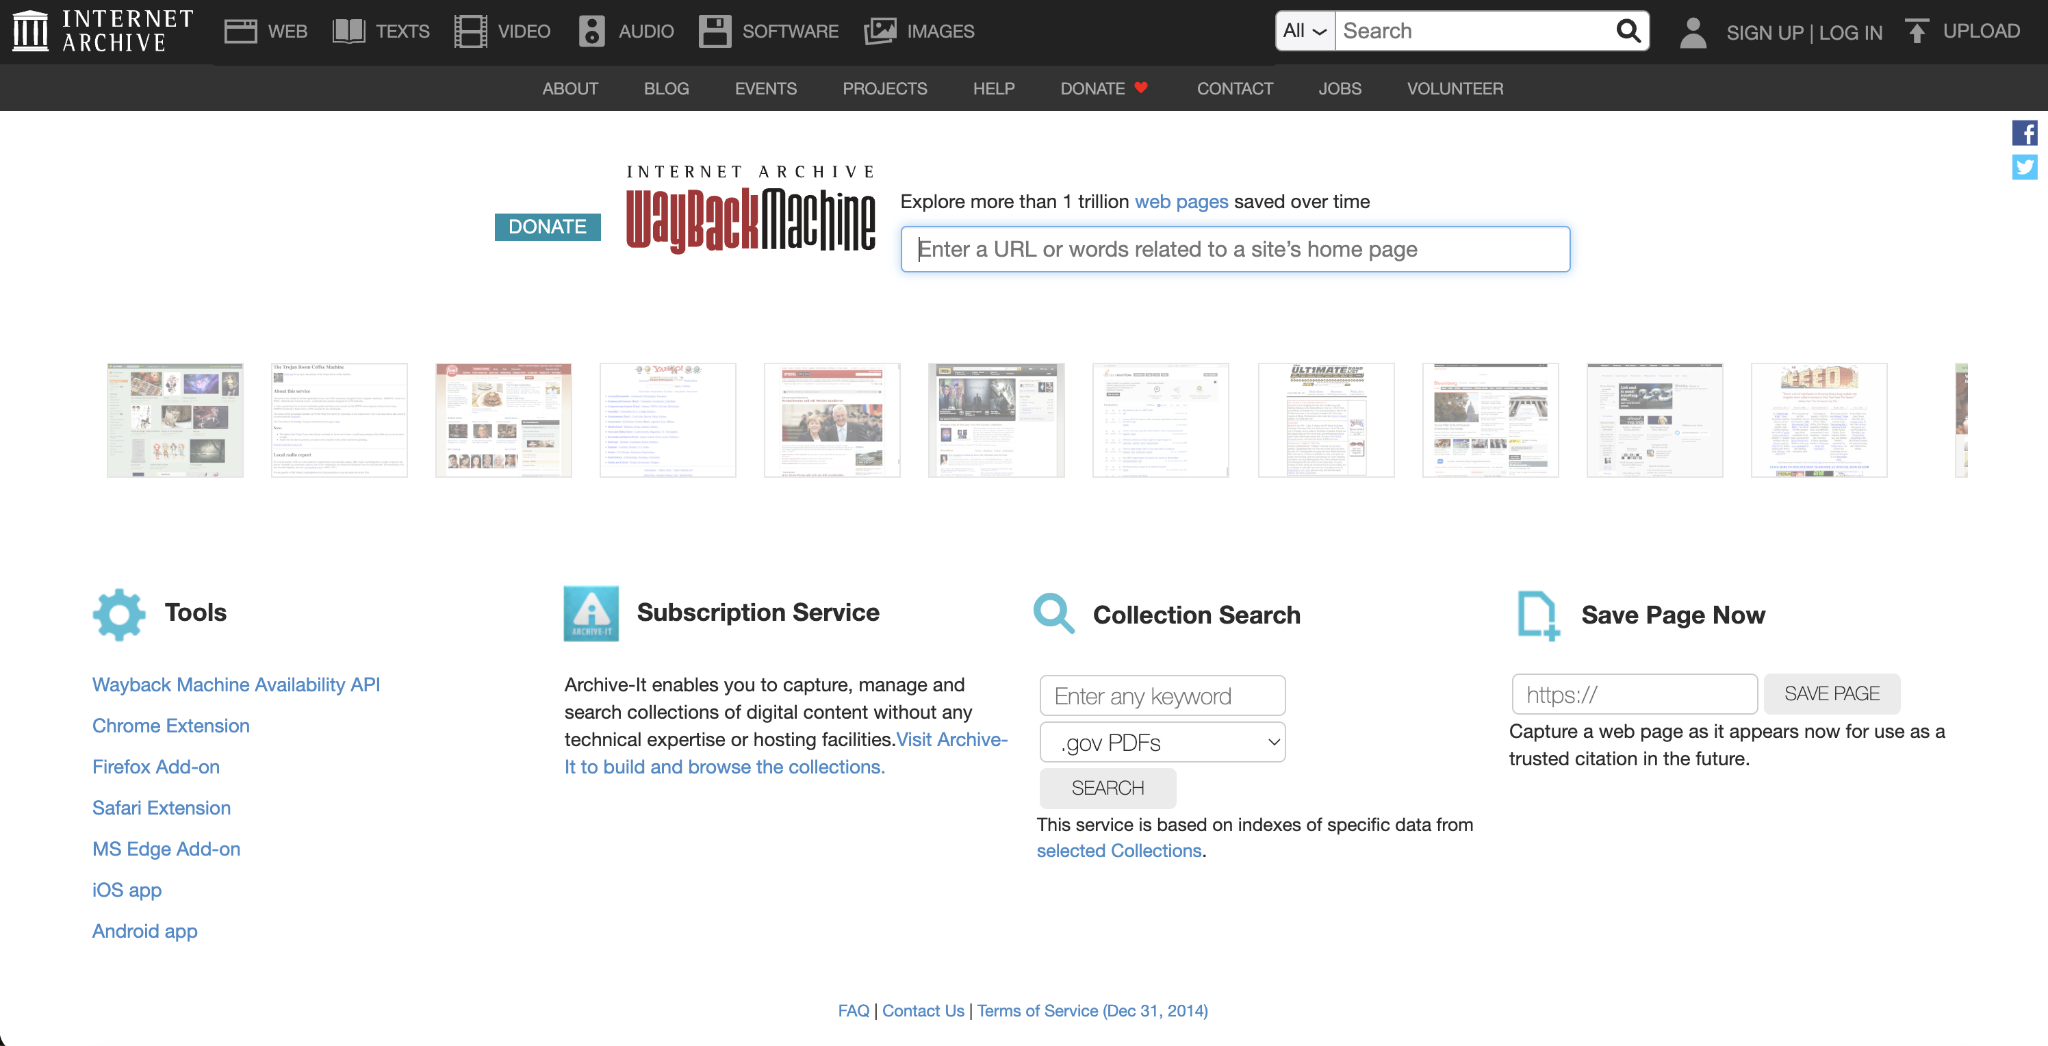
Task: Expand the .gov PDFs collection dropdown
Action: [x=1163, y=742]
